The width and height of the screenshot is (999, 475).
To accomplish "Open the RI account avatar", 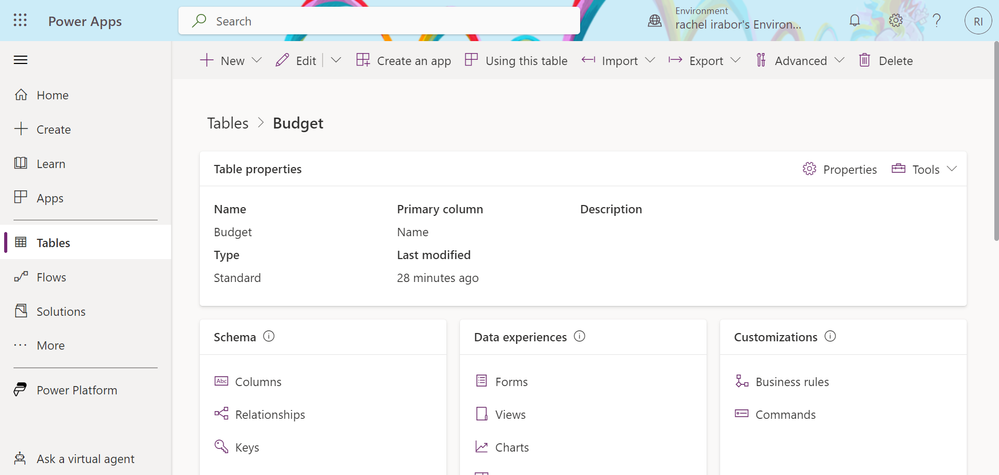I will [978, 20].
